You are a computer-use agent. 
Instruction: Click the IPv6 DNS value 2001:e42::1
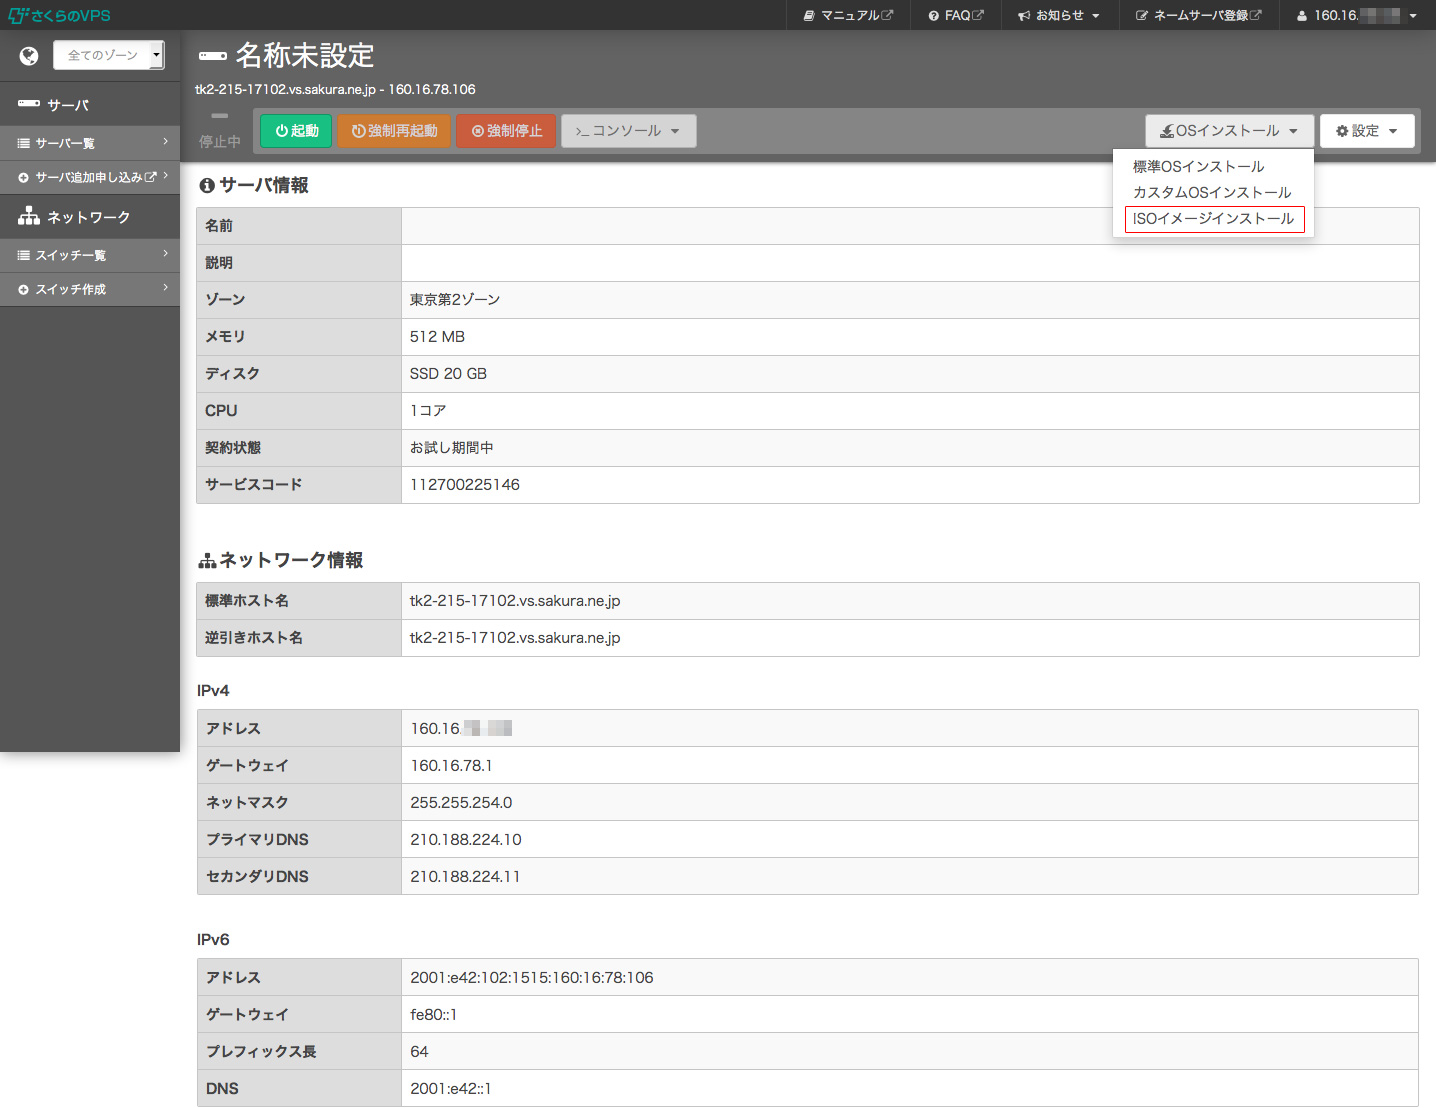[x=451, y=1089]
